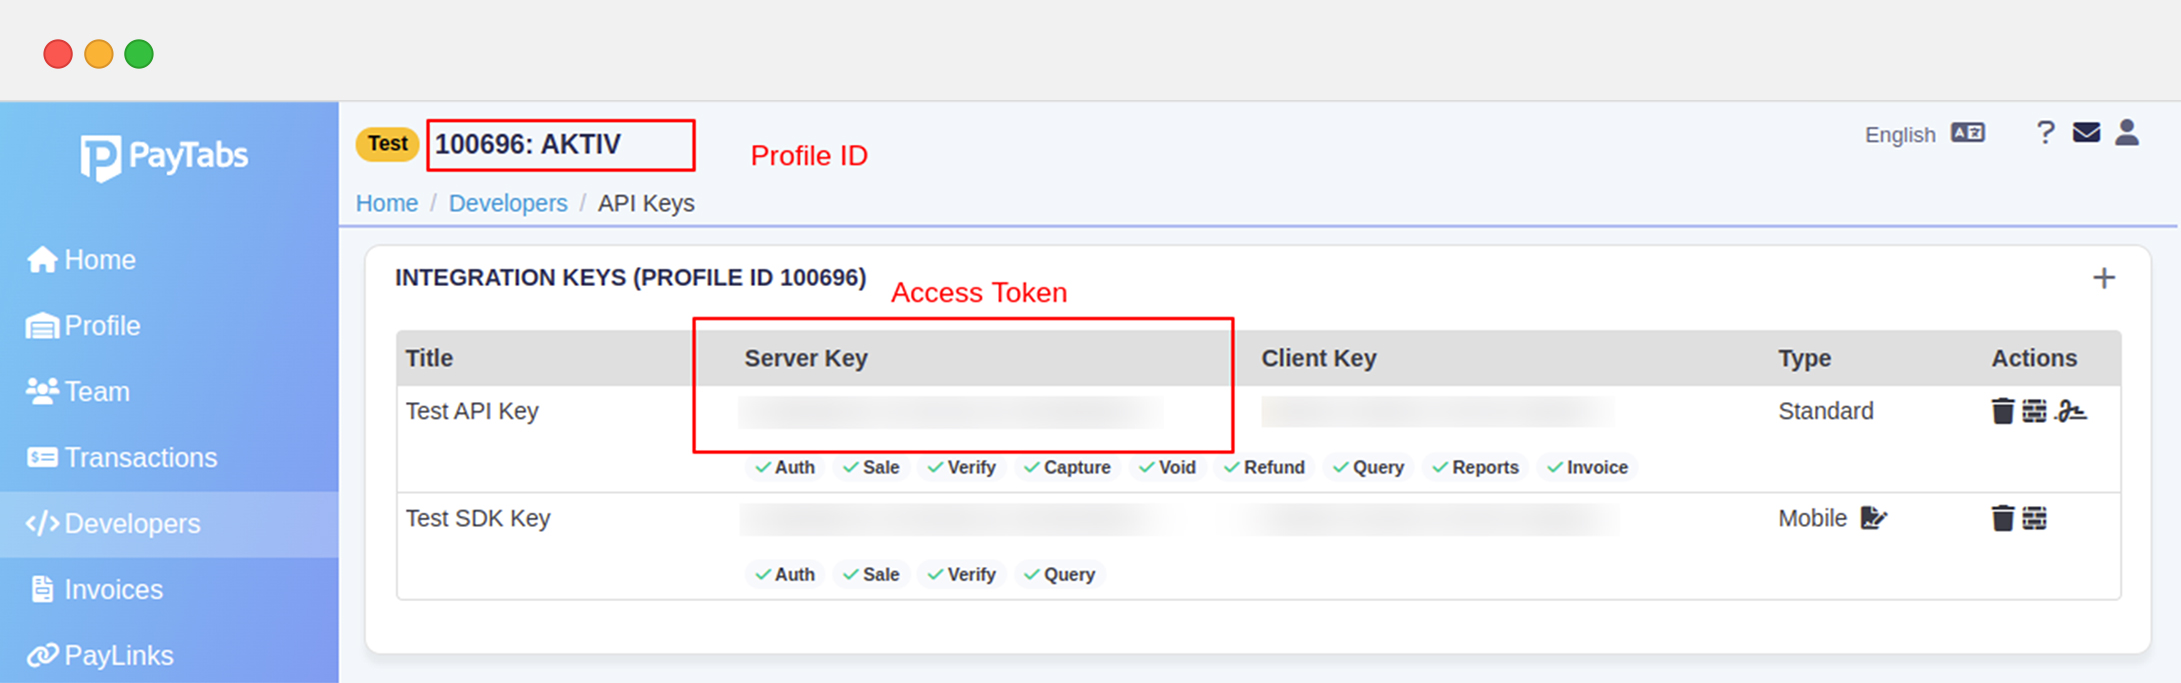Click the Standard type cell
The height and width of the screenshot is (683, 2181).
point(1826,411)
